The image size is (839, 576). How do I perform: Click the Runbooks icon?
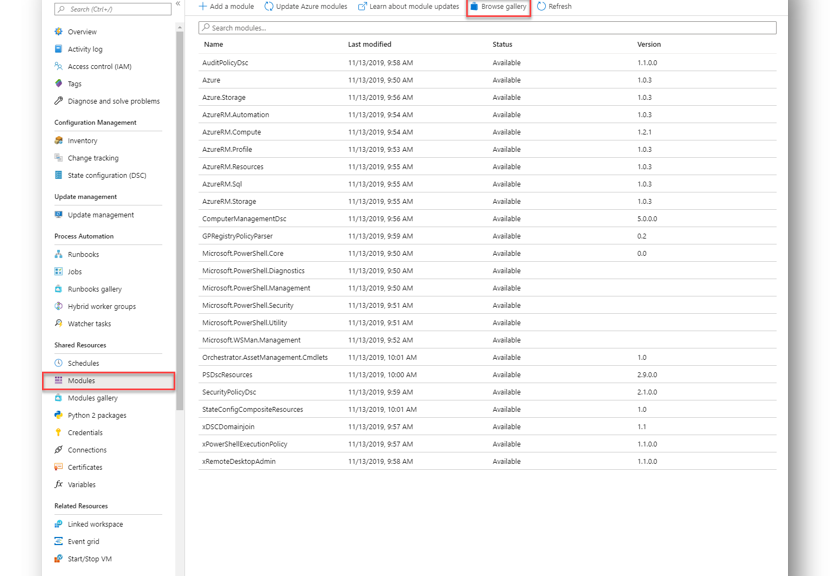pos(58,254)
